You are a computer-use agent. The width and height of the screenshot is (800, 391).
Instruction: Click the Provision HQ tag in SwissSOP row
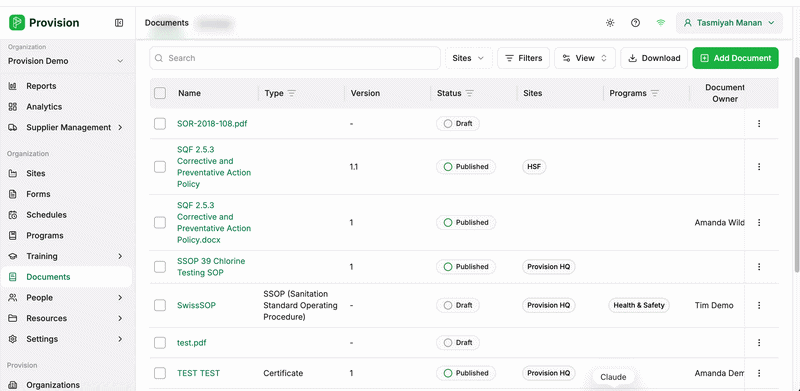click(548, 305)
